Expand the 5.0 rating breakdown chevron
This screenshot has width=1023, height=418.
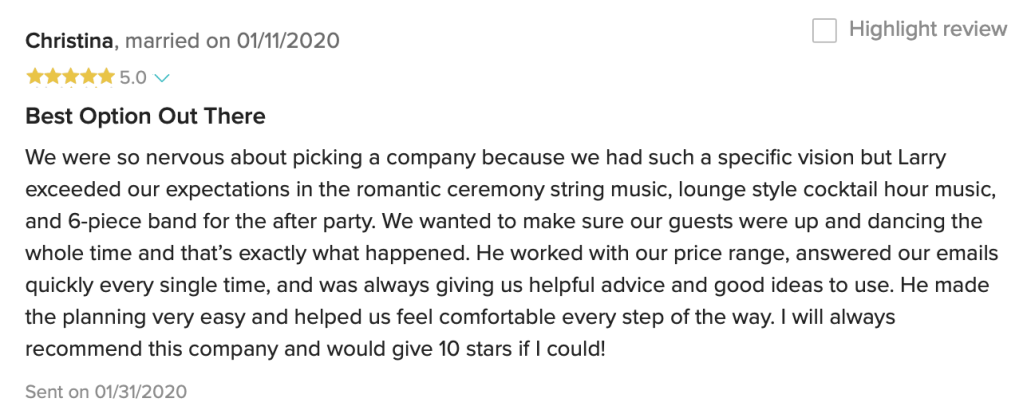[163, 77]
